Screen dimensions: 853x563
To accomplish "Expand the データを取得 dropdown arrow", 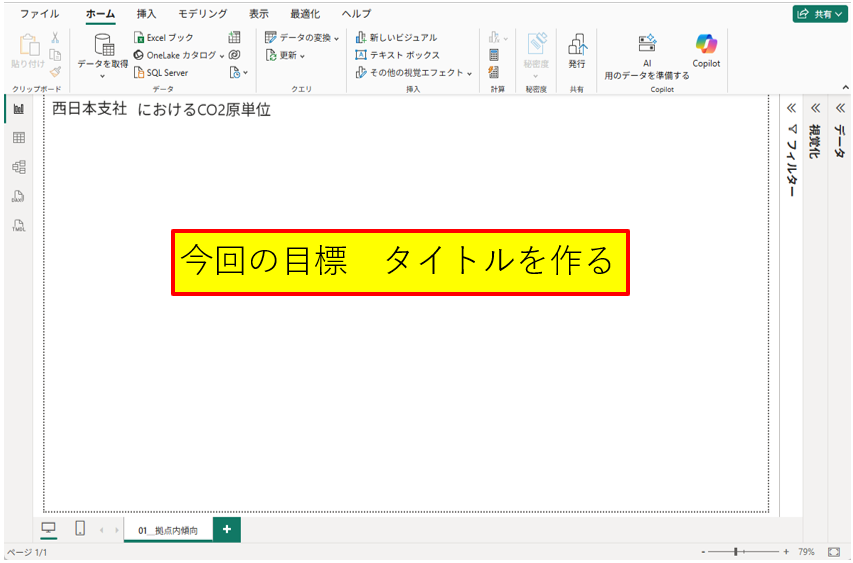I will (102, 76).
